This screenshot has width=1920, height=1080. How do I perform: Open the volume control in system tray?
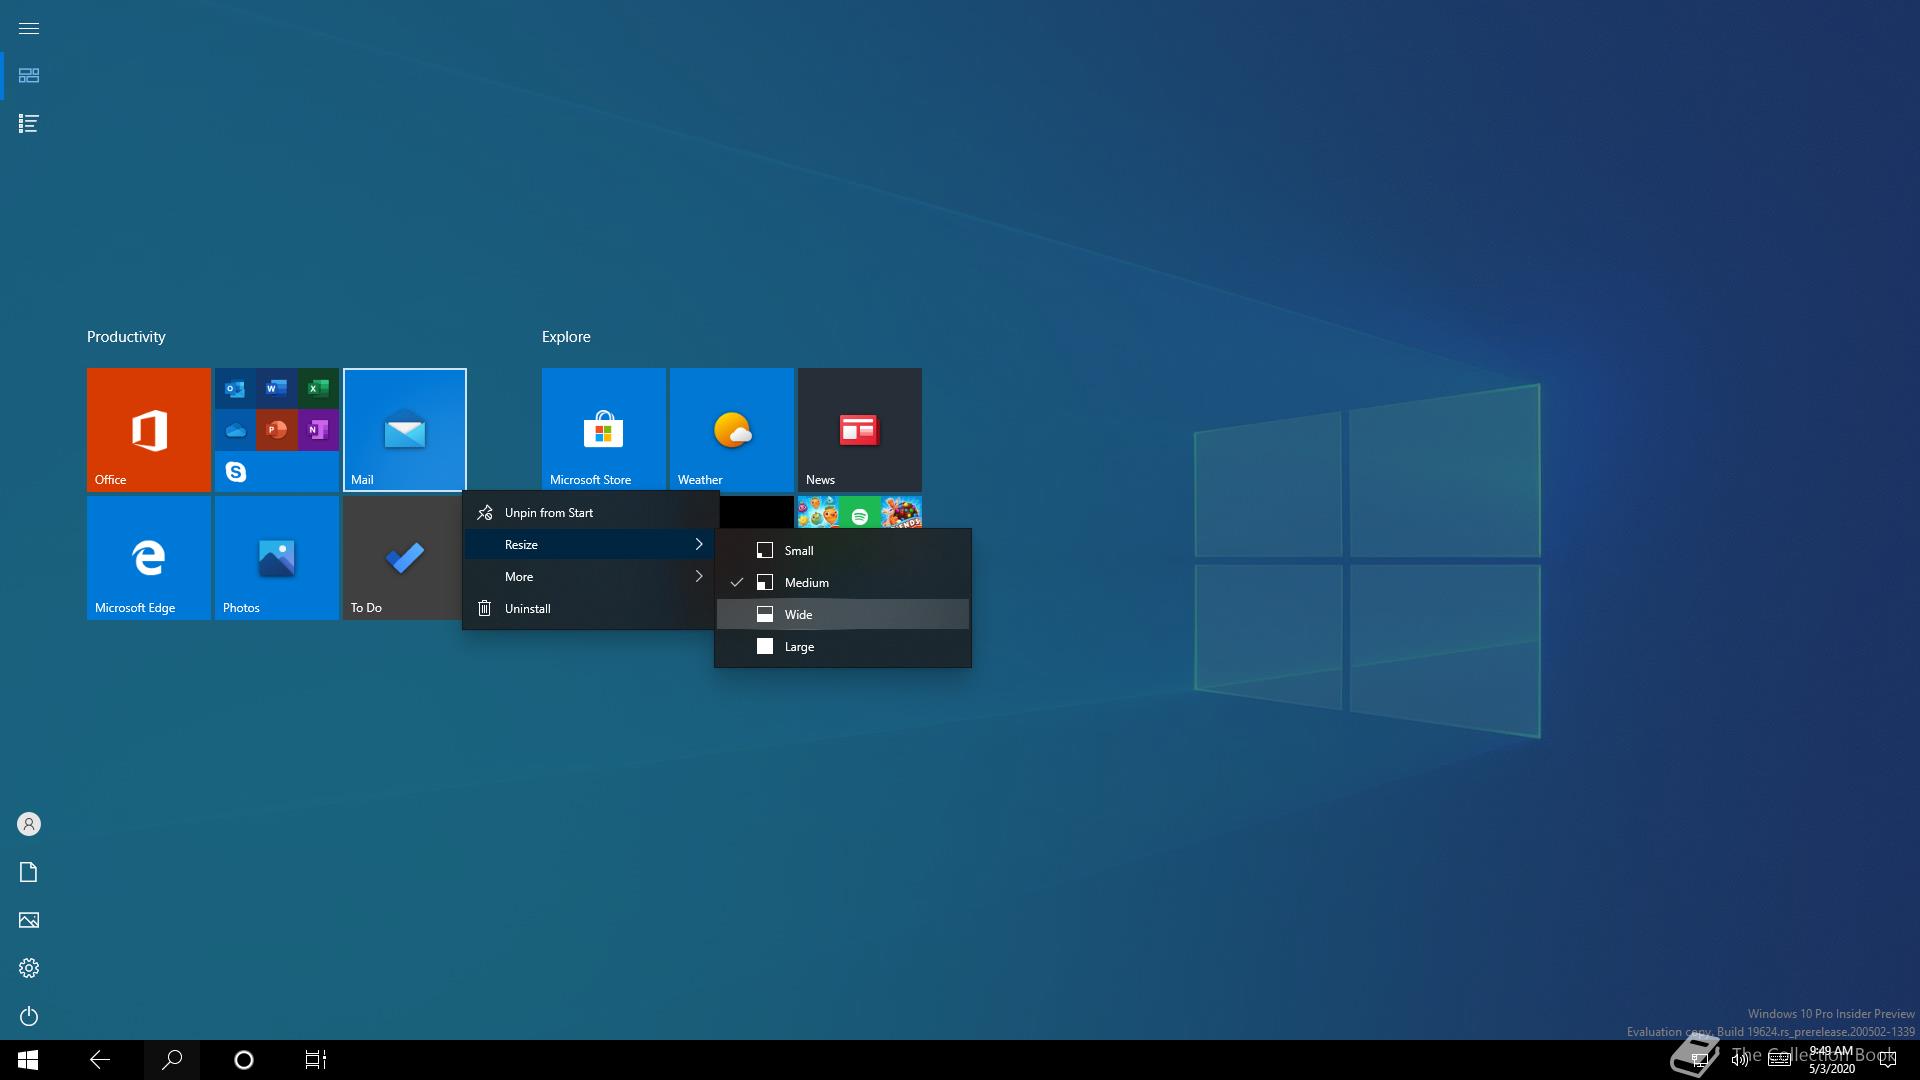point(1740,1060)
